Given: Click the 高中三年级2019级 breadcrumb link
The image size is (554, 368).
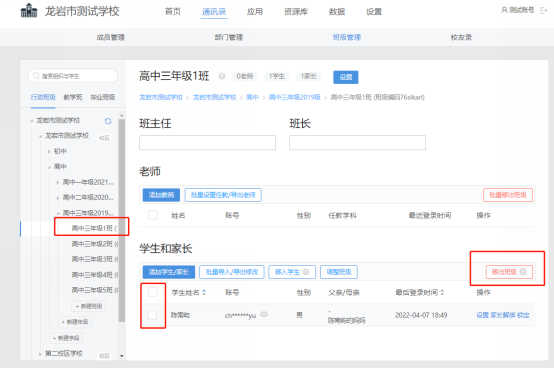Looking at the screenshot, I should click(x=295, y=97).
